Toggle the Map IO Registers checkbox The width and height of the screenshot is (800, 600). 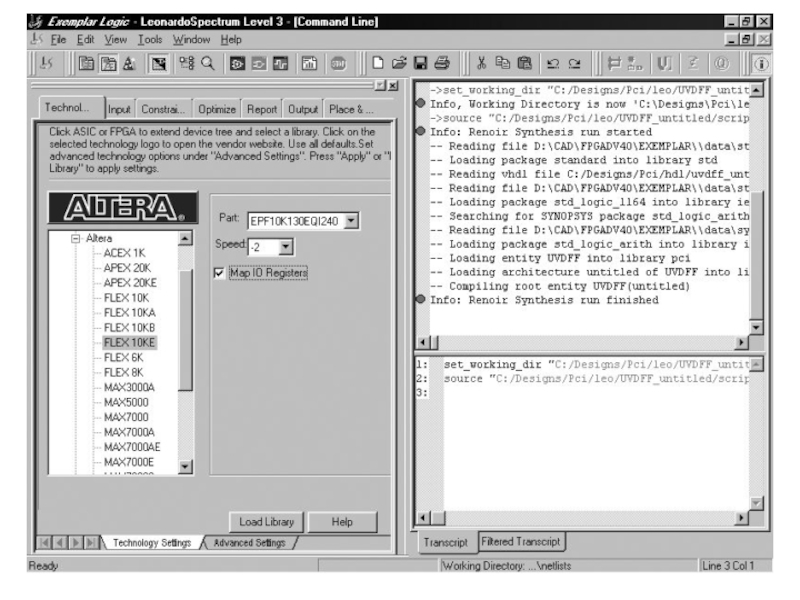pos(221,273)
